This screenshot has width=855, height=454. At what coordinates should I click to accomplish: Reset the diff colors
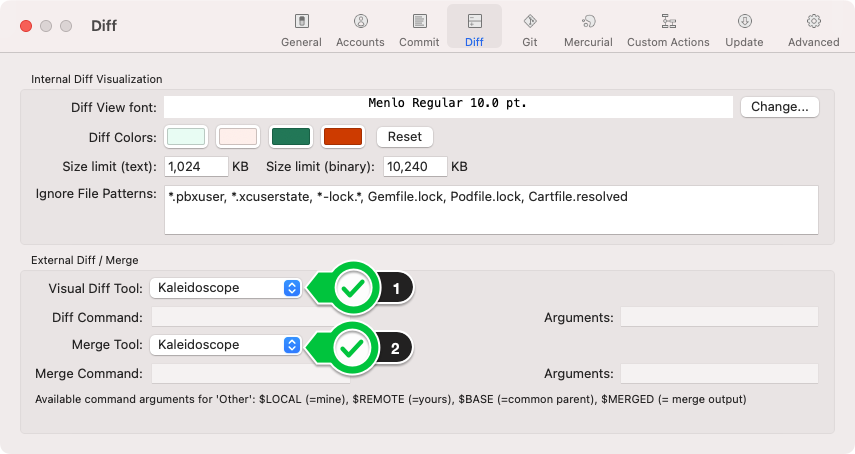(404, 137)
